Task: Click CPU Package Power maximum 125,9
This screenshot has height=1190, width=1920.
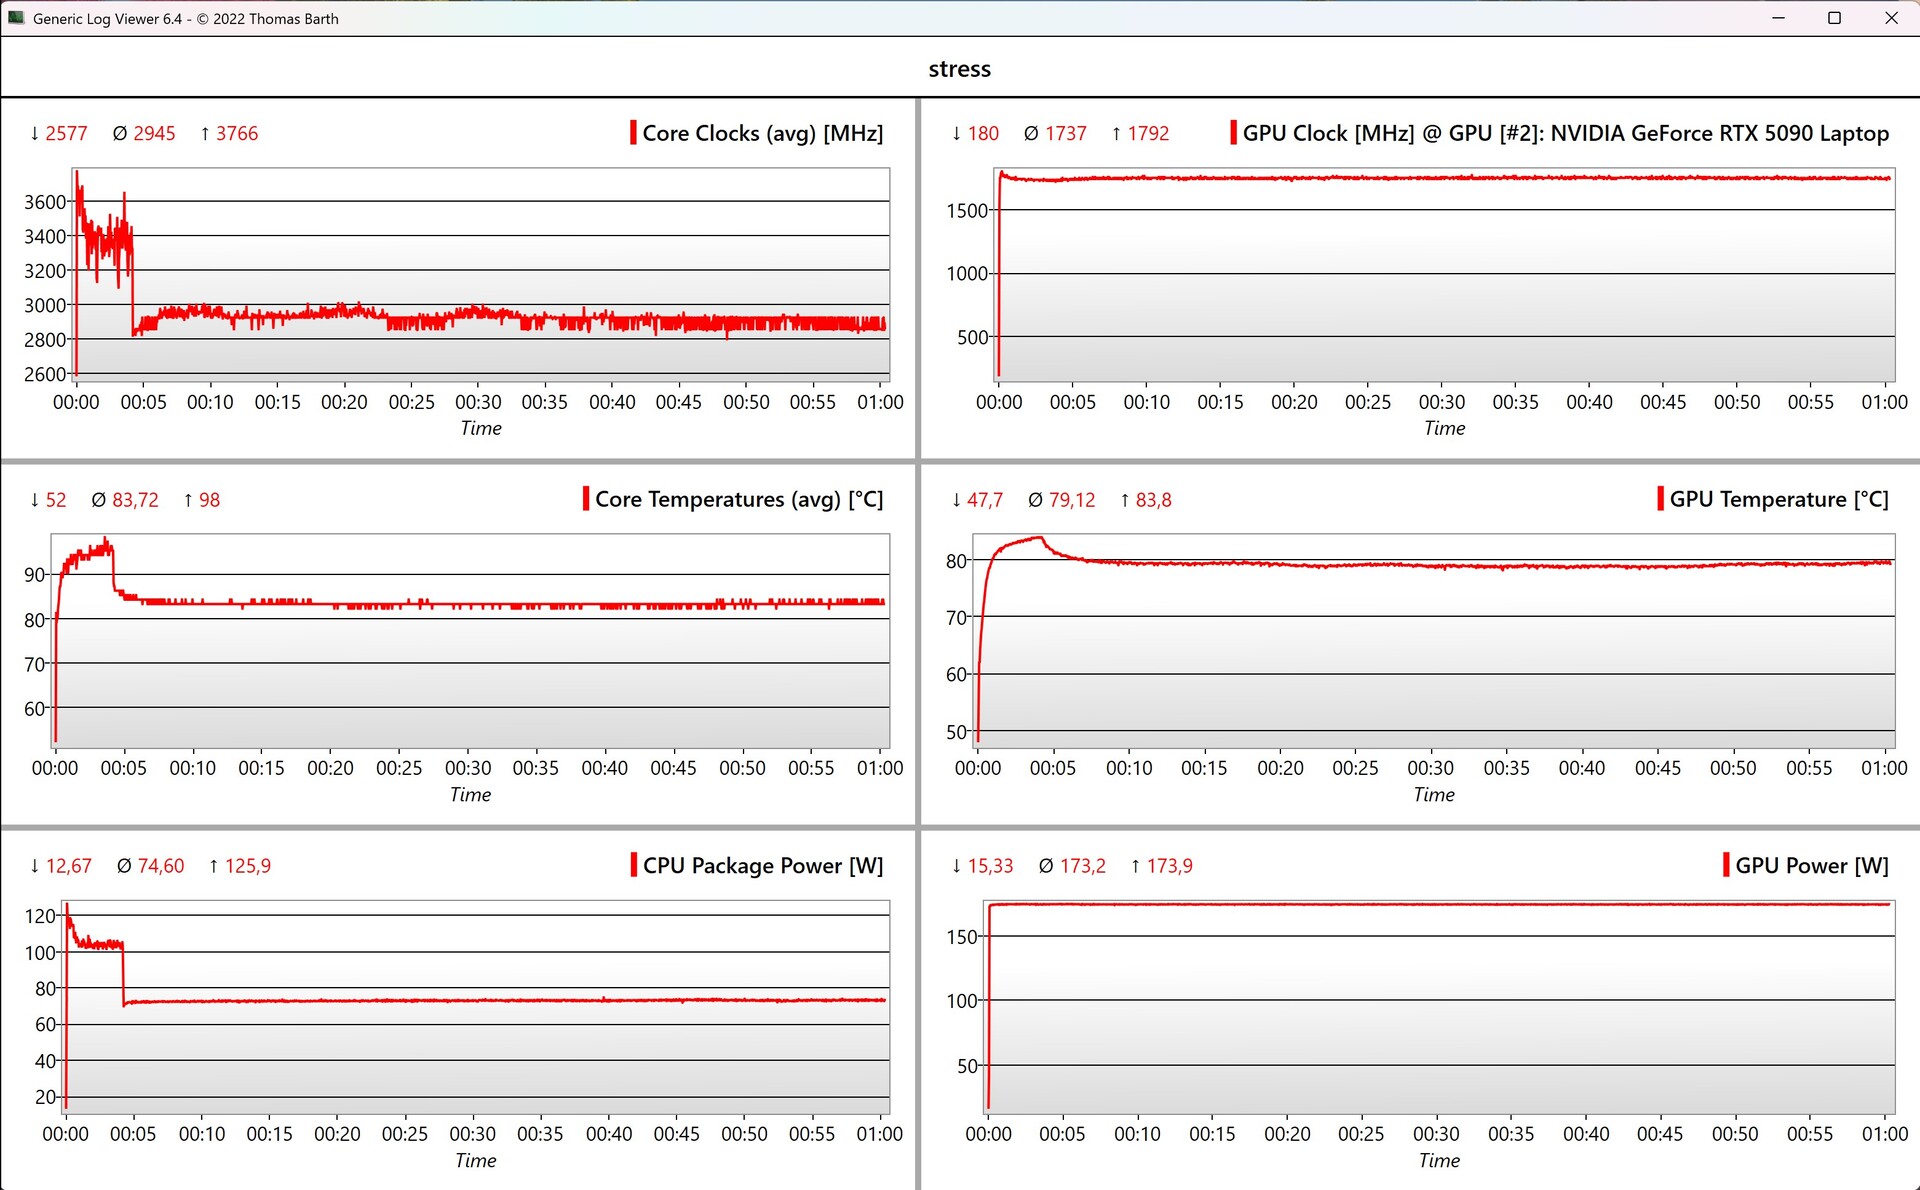Action: point(247,865)
